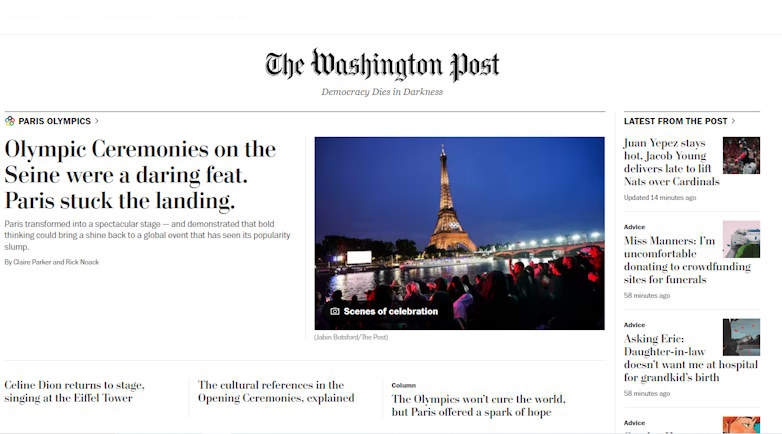
Task: Open the Miss Manners article thumbnail
Action: point(741,239)
